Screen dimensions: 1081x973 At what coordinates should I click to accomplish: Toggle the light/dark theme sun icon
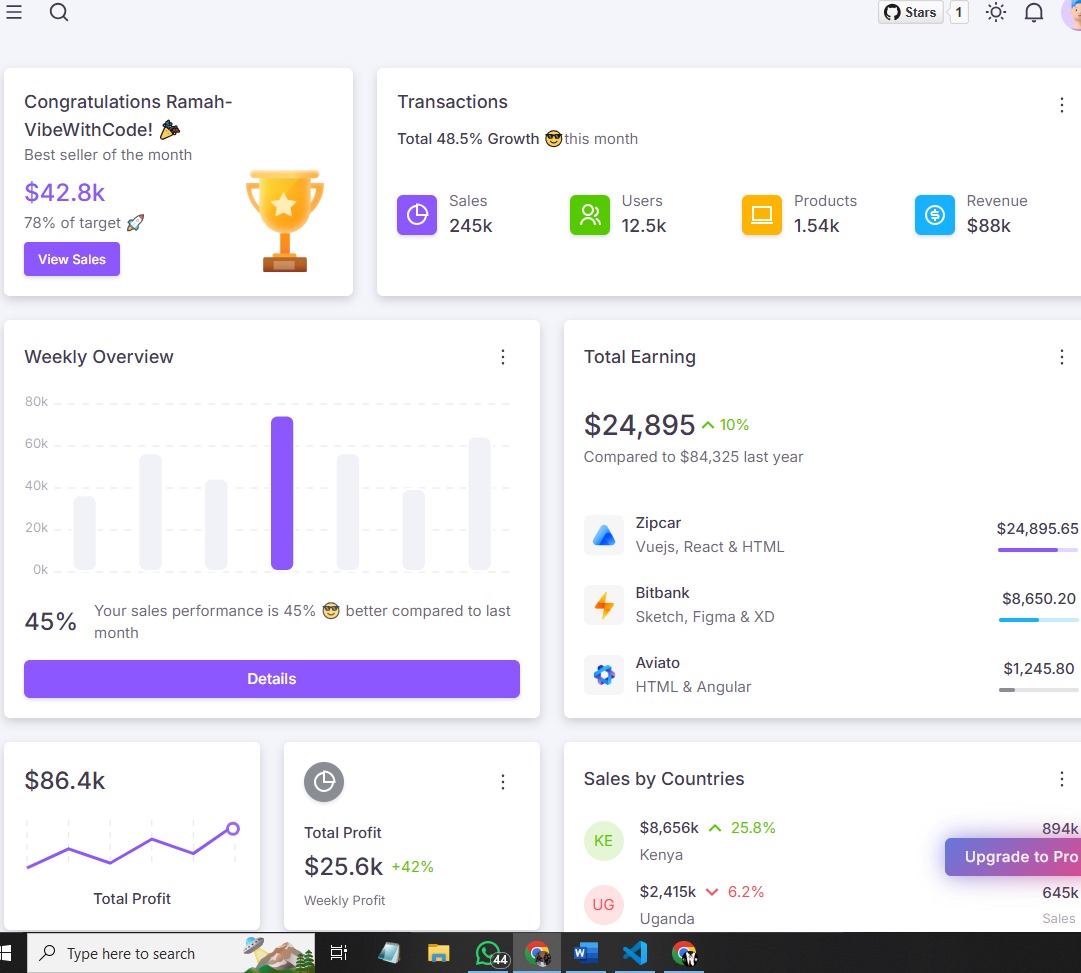[996, 12]
